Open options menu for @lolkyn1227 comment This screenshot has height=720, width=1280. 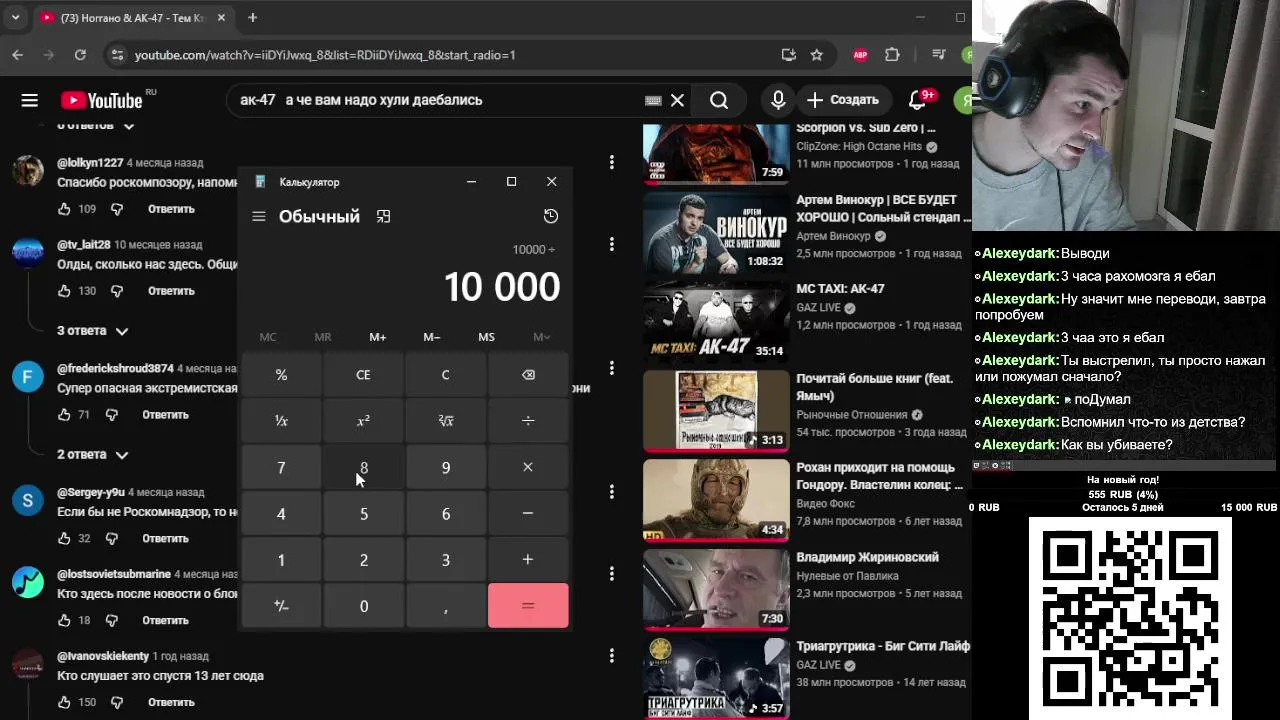click(611, 162)
